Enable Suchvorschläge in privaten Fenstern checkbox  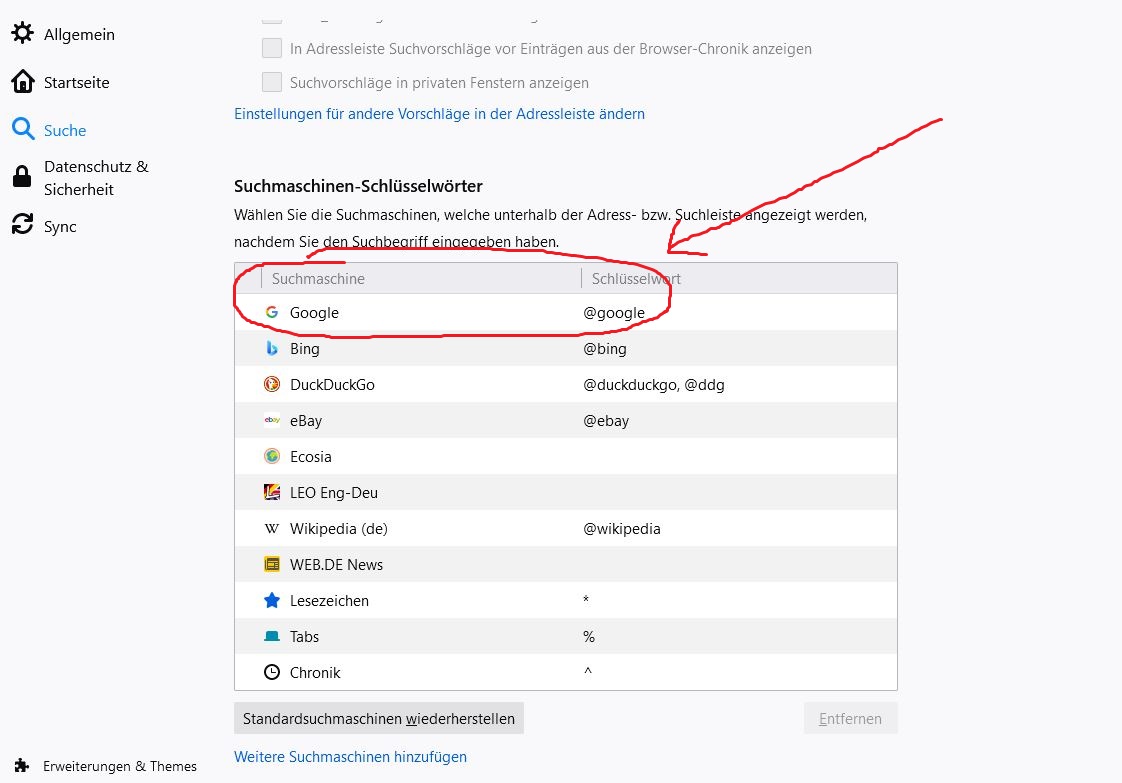coord(272,82)
